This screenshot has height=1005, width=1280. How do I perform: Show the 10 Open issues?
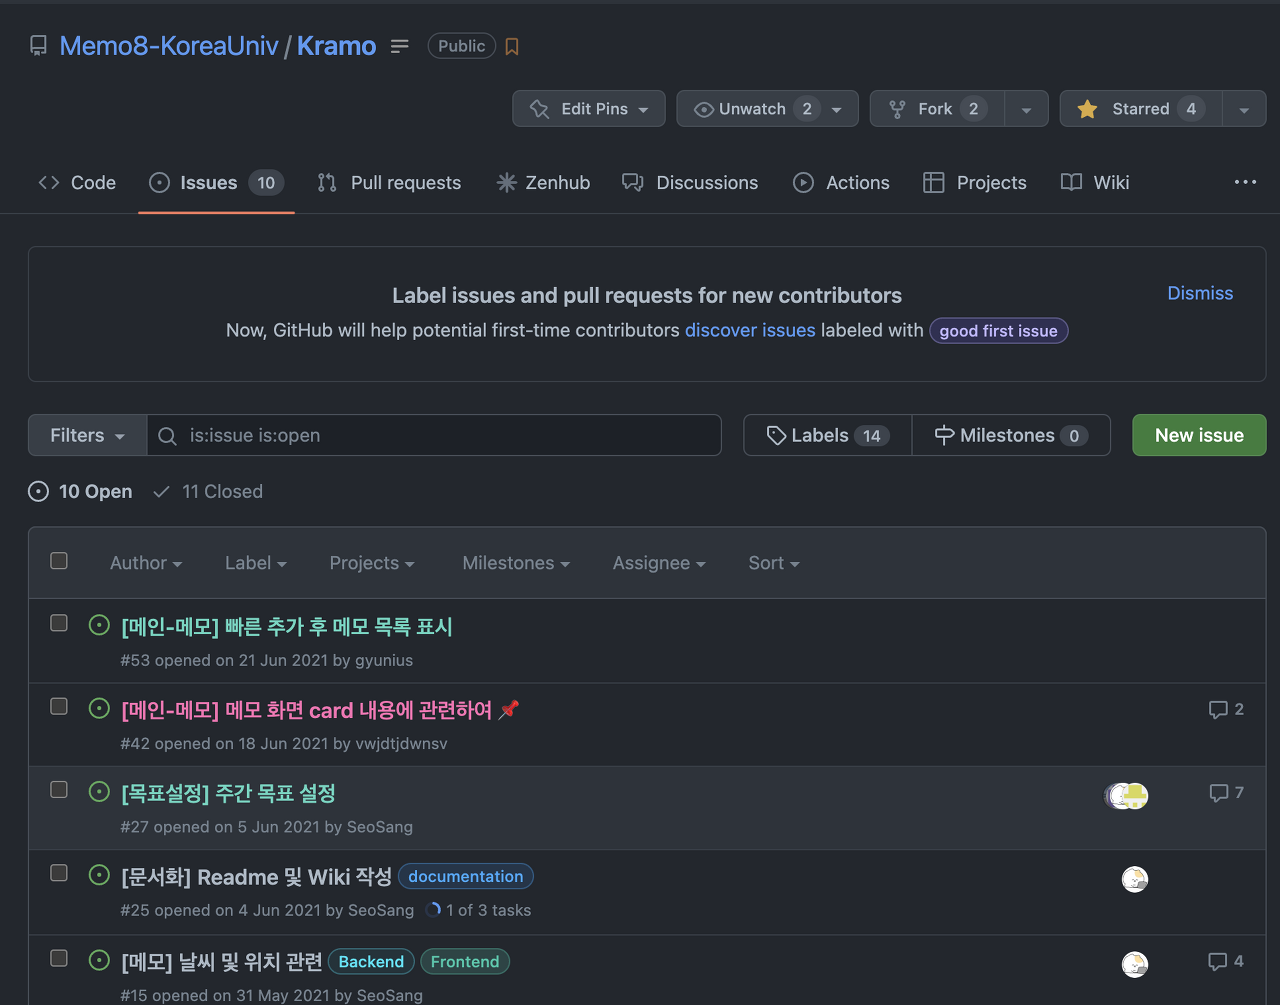pos(81,492)
